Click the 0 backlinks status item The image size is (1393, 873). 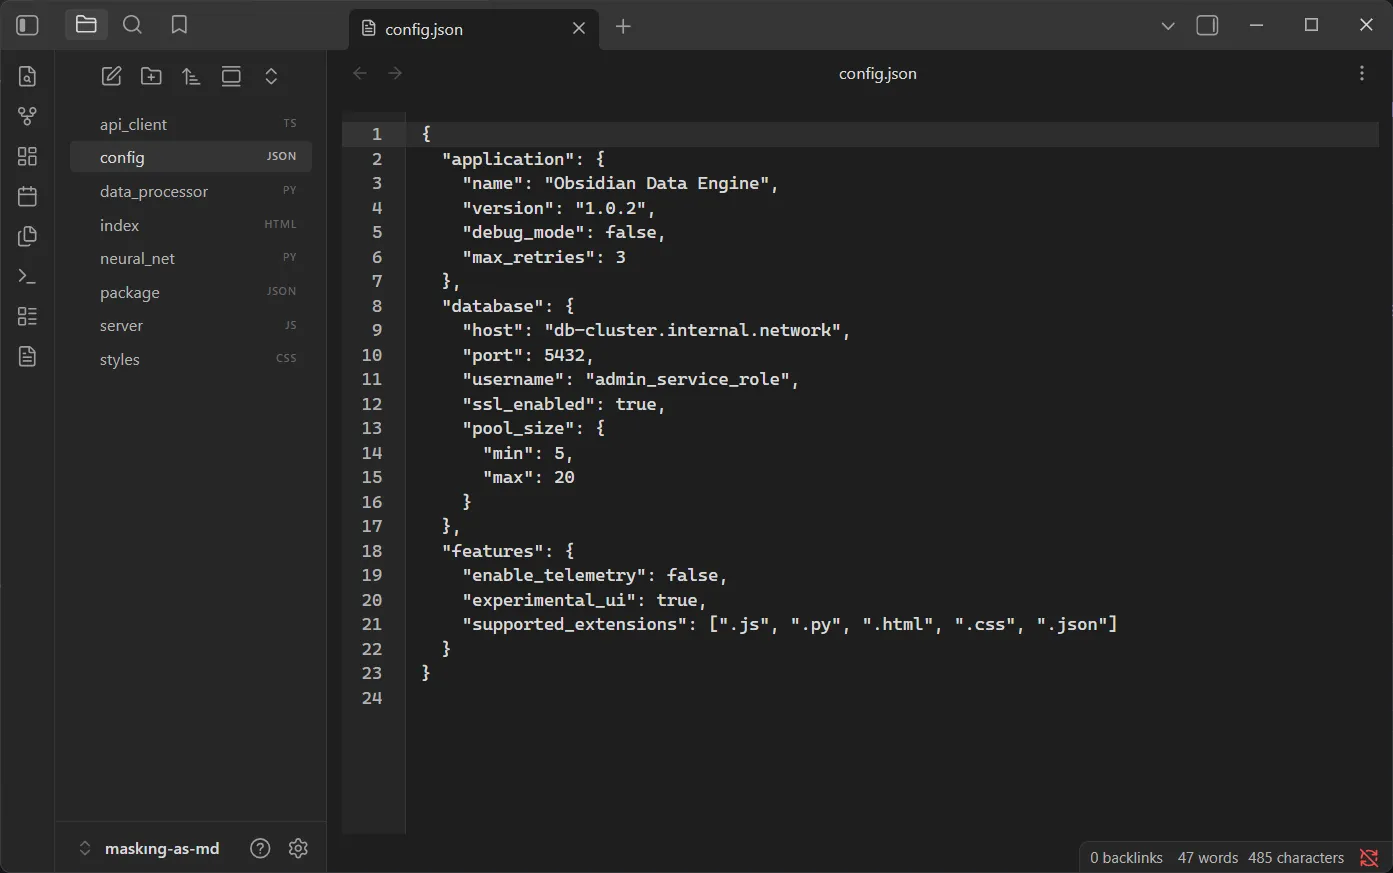point(1126,858)
